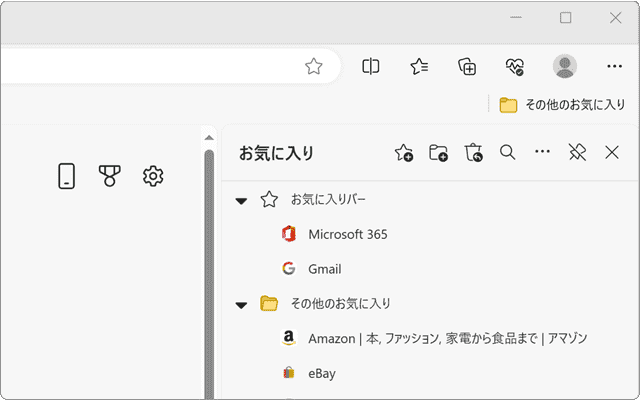Screen dimensions: 640x400
Task: Open Browser essentials heart icon
Action: point(515,67)
